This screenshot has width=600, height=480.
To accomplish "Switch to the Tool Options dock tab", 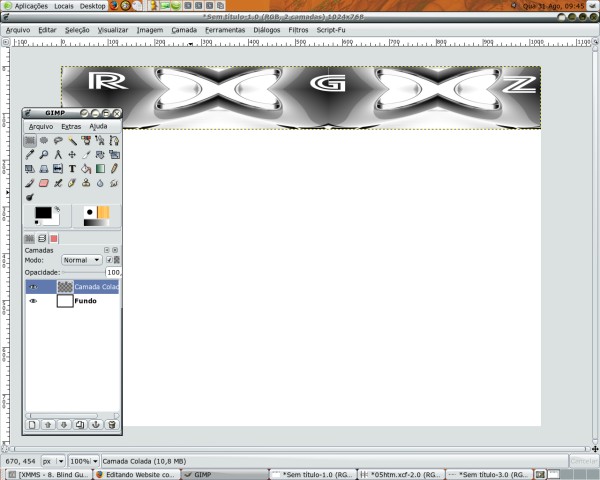I will point(29,238).
